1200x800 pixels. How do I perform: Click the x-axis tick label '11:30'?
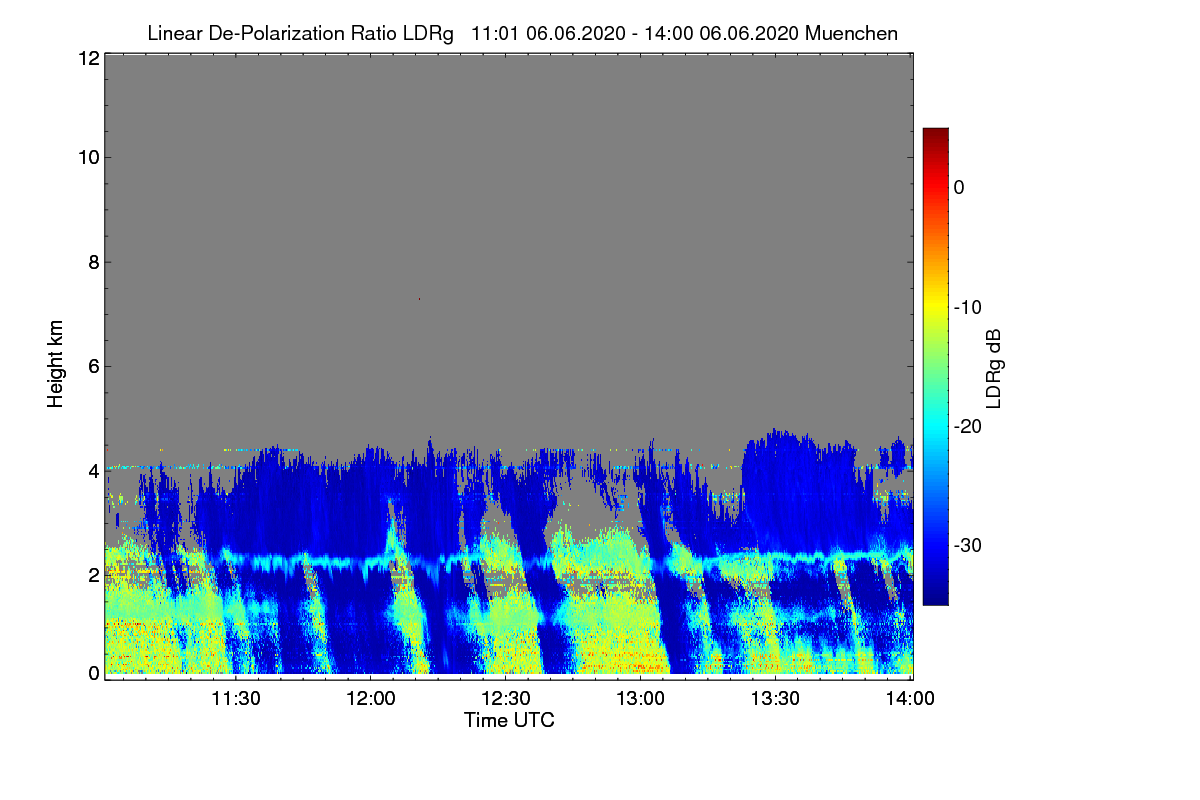[235, 699]
